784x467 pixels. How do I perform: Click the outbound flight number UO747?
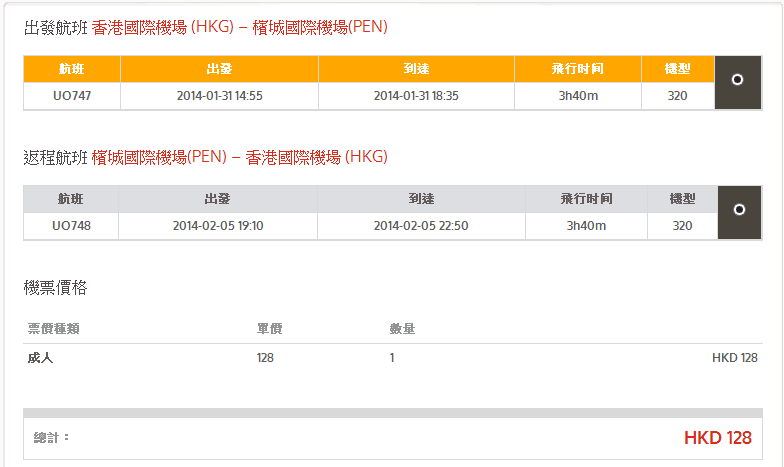tap(72, 96)
